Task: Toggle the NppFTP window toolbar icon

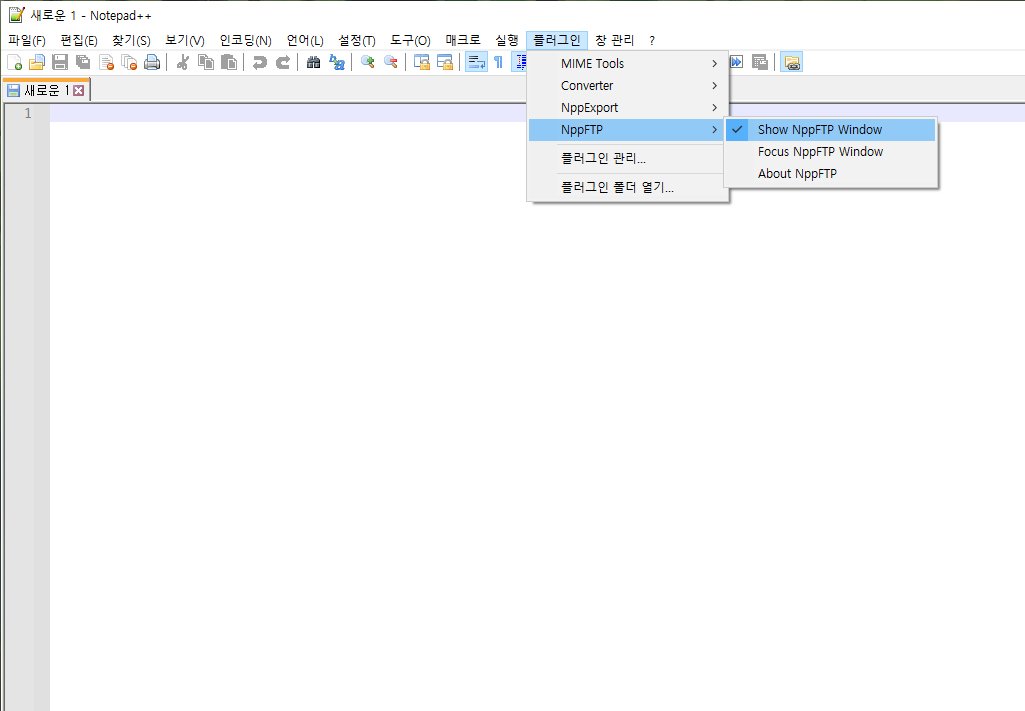Action: click(x=792, y=63)
